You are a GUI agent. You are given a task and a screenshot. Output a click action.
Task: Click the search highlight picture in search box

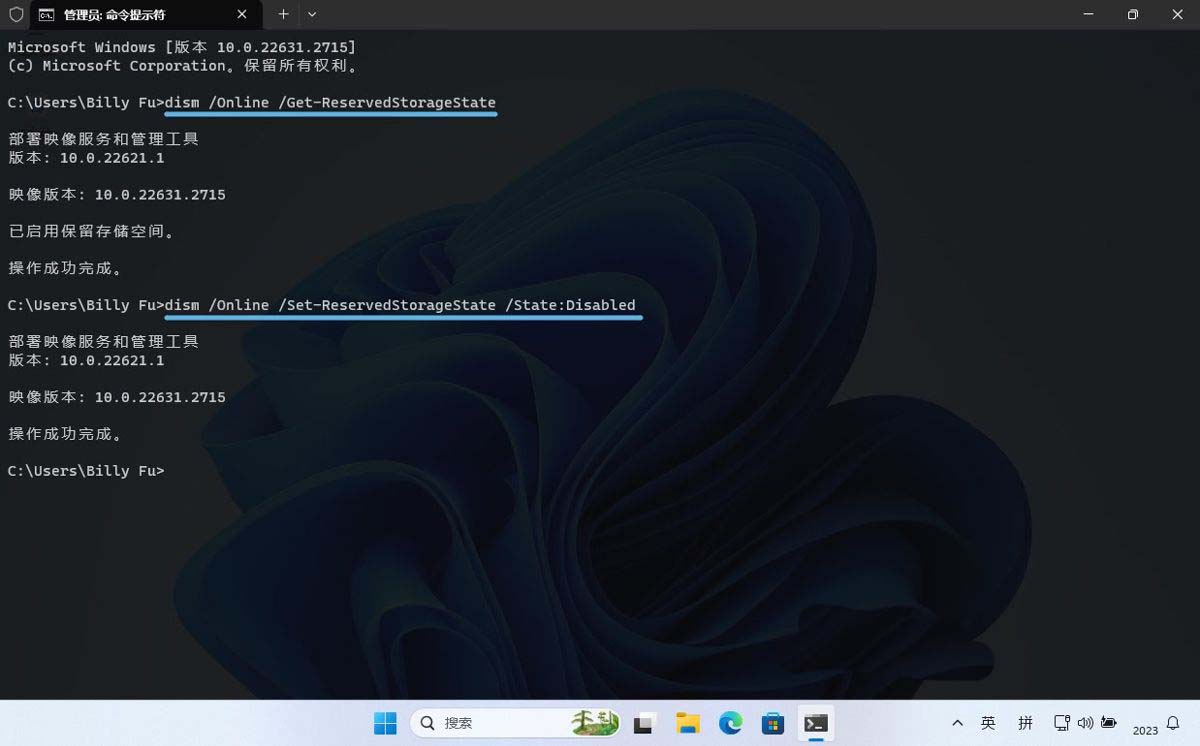594,723
